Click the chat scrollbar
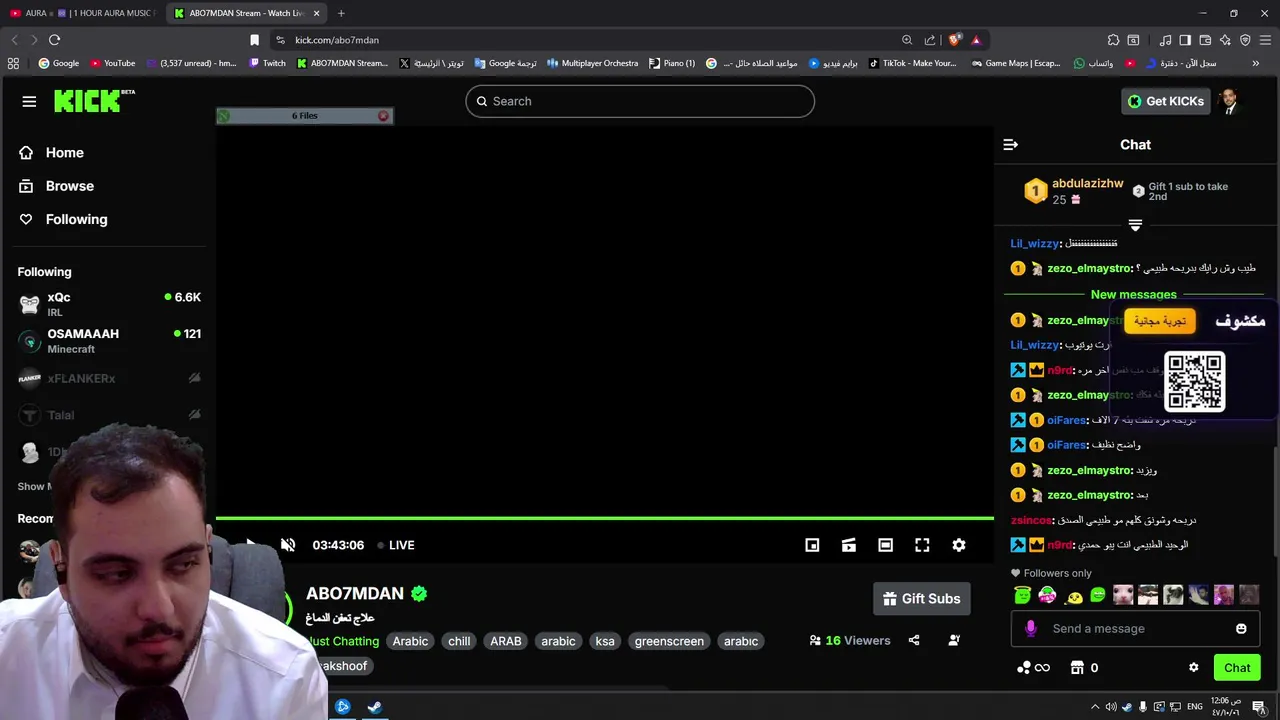This screenshot has height=720, width=1280. pyautogui.click(x=1274, y=500)
